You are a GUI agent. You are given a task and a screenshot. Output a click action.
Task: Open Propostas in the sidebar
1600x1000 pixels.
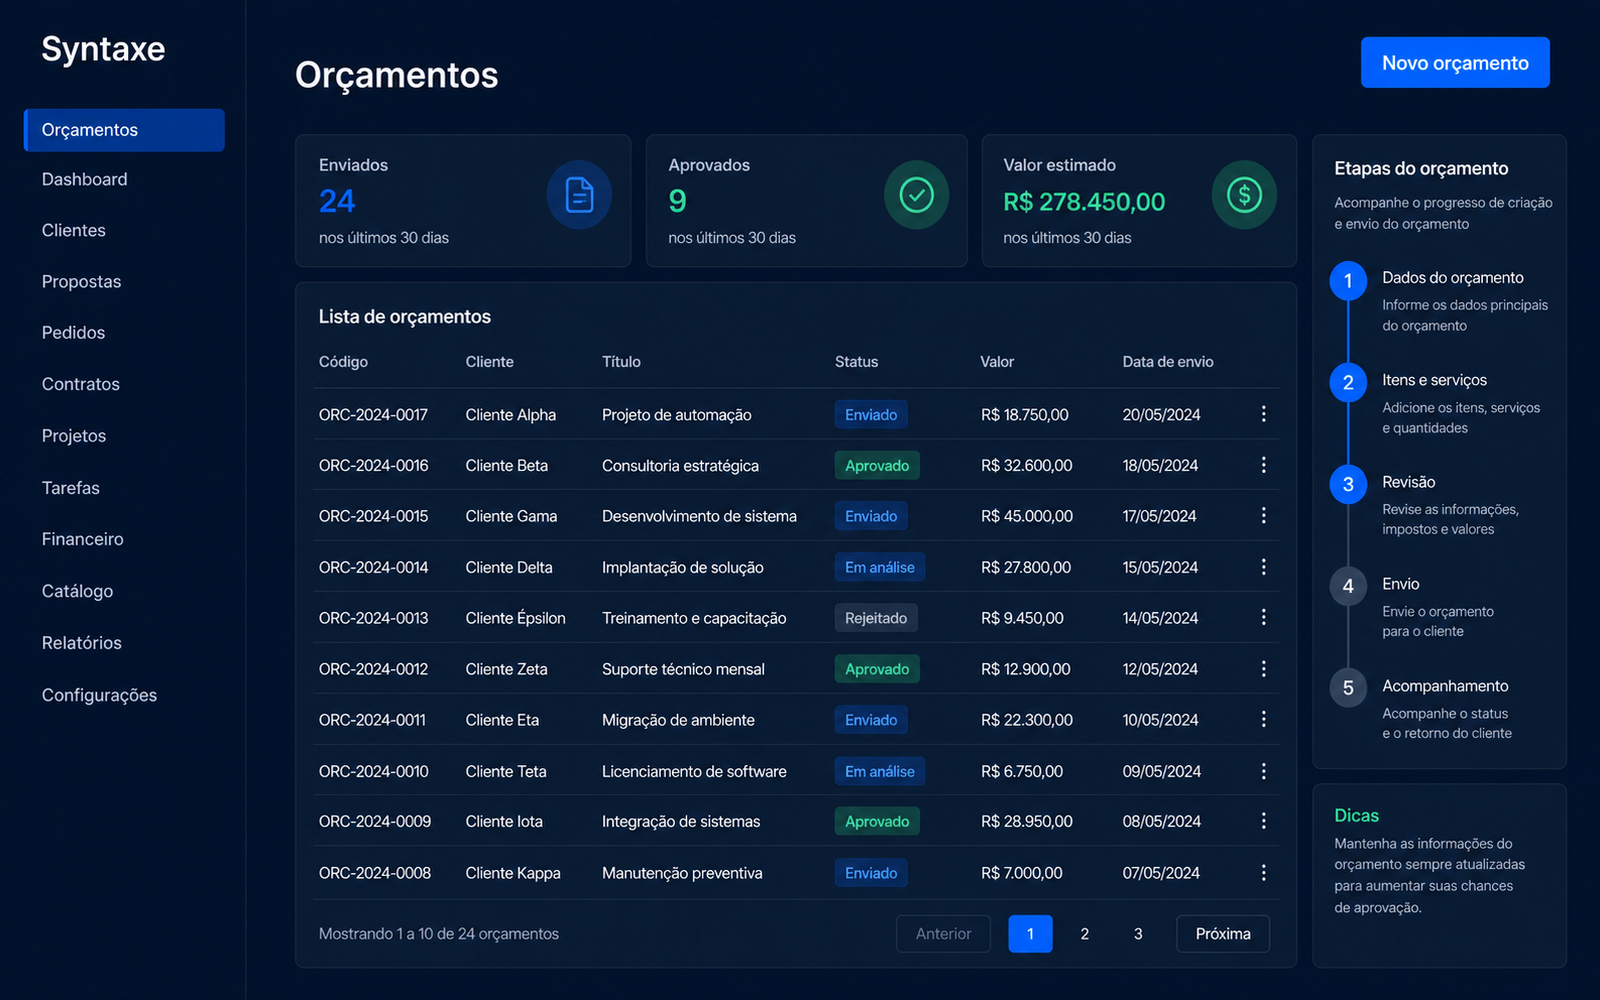[82, 282]
